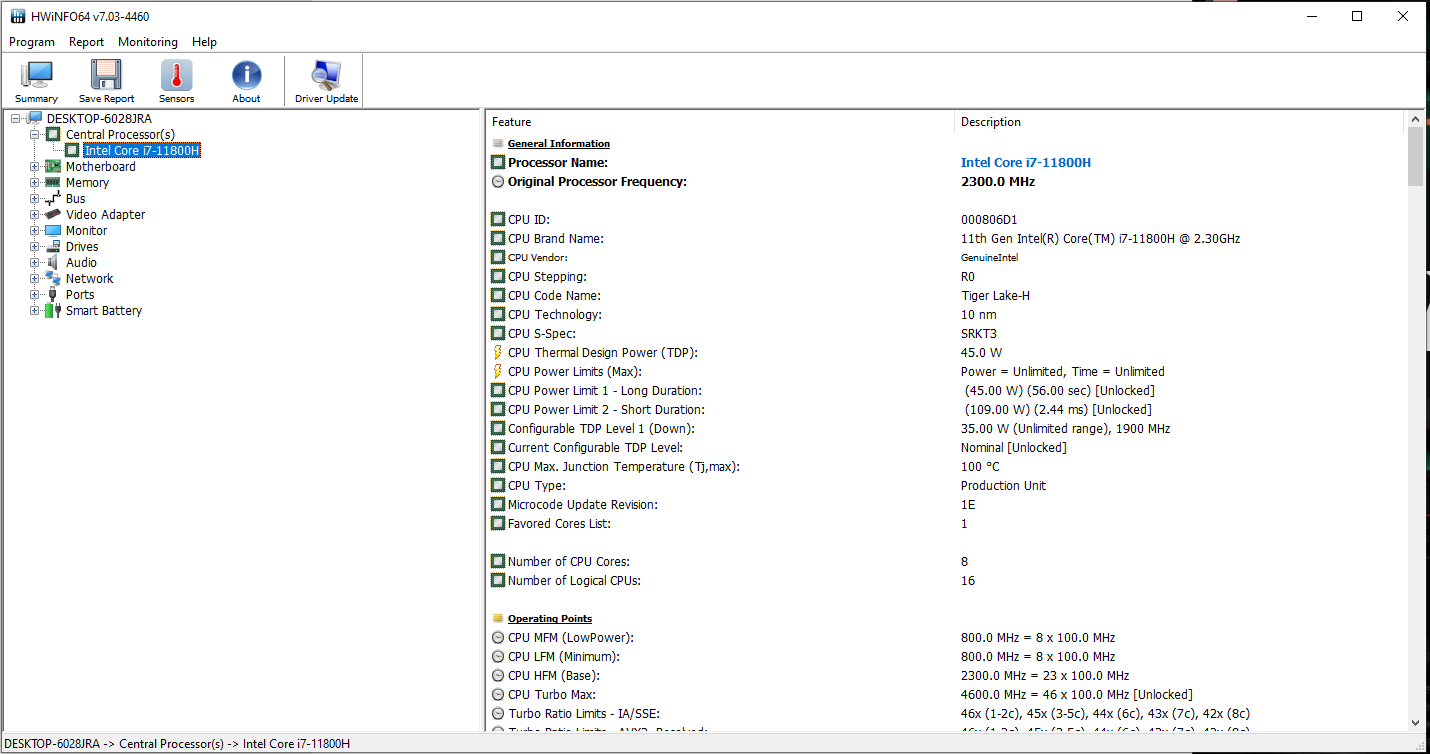This screenshot has height=754, width=1430.
Task: Expand the Motherboard tree node
Action: click(x=35, y=167)
